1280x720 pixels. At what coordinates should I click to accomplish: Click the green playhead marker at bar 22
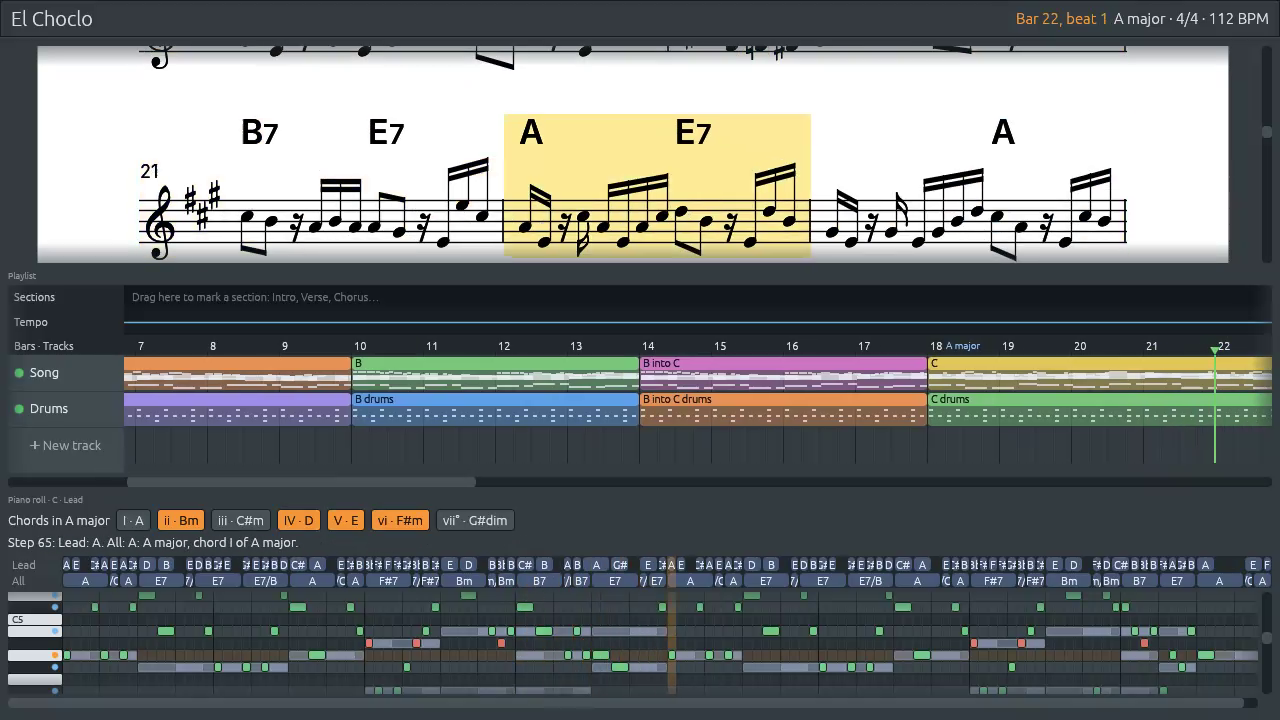tap(1215, 350)
